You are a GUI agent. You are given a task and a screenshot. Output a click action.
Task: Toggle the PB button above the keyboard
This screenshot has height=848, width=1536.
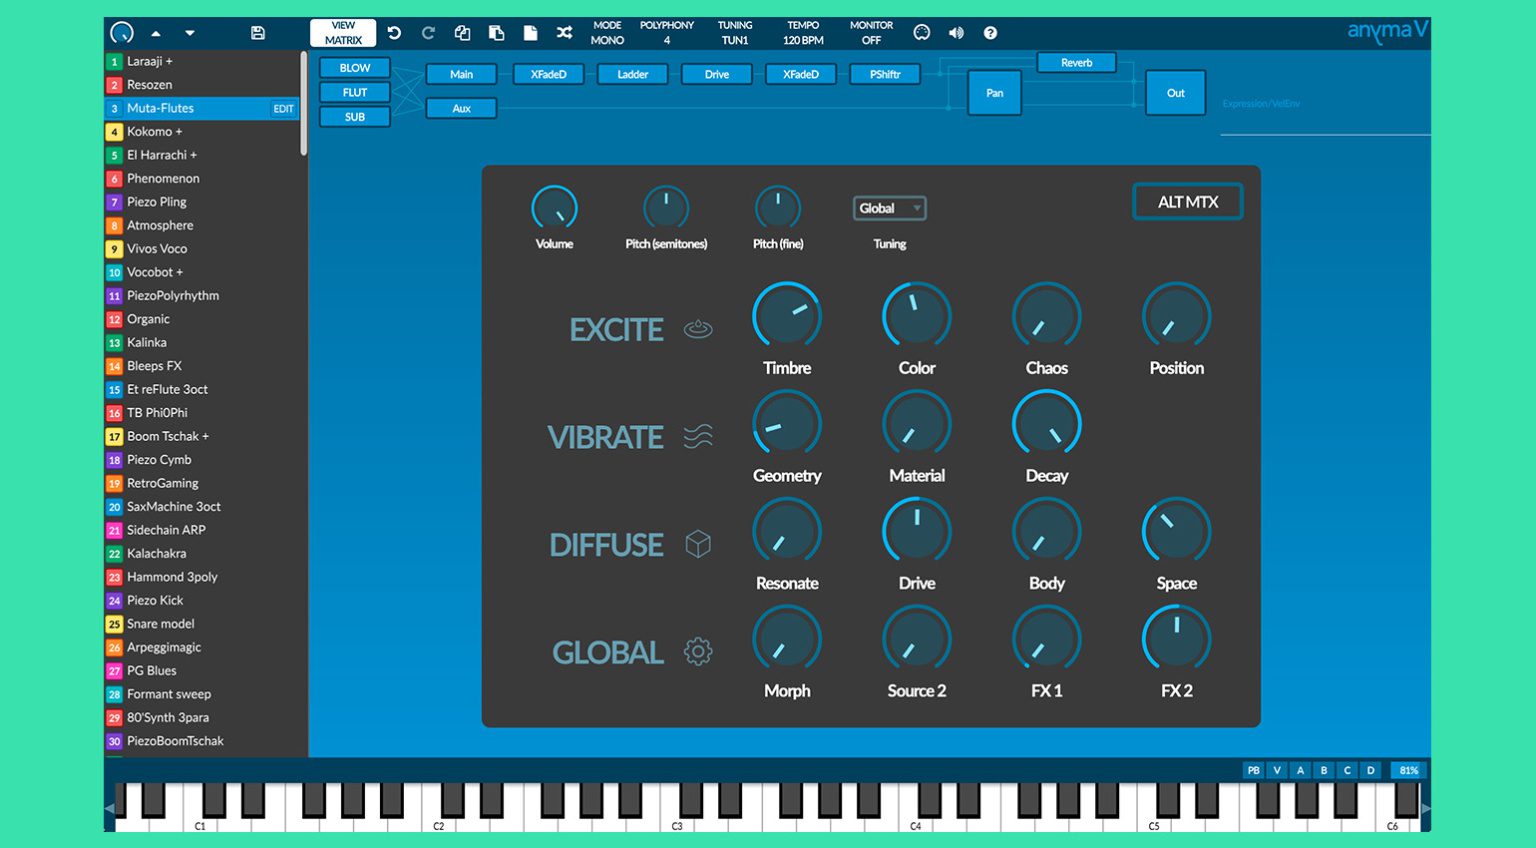coord(1253,770)
